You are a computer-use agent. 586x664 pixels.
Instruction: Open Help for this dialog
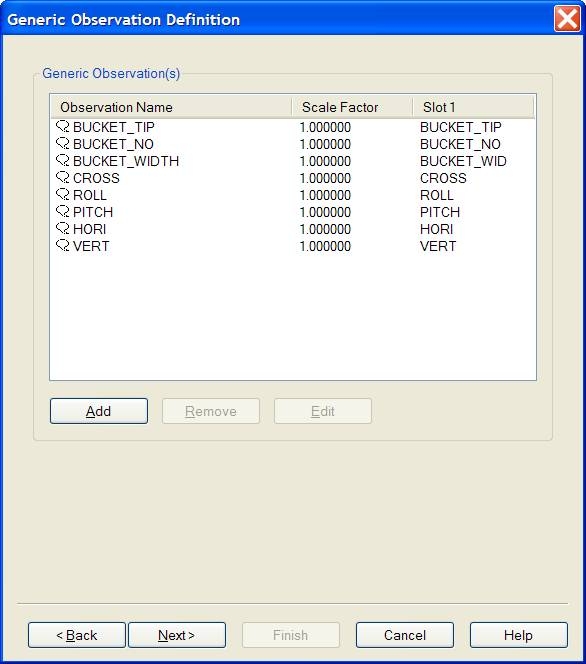point(519,635)
